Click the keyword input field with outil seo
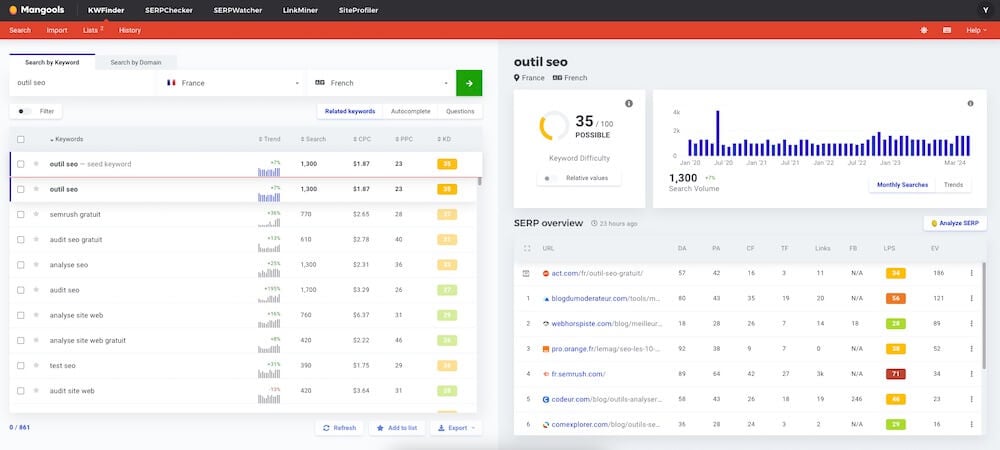1000x450 pixels. pyautogui.click(x=83, y=83)
